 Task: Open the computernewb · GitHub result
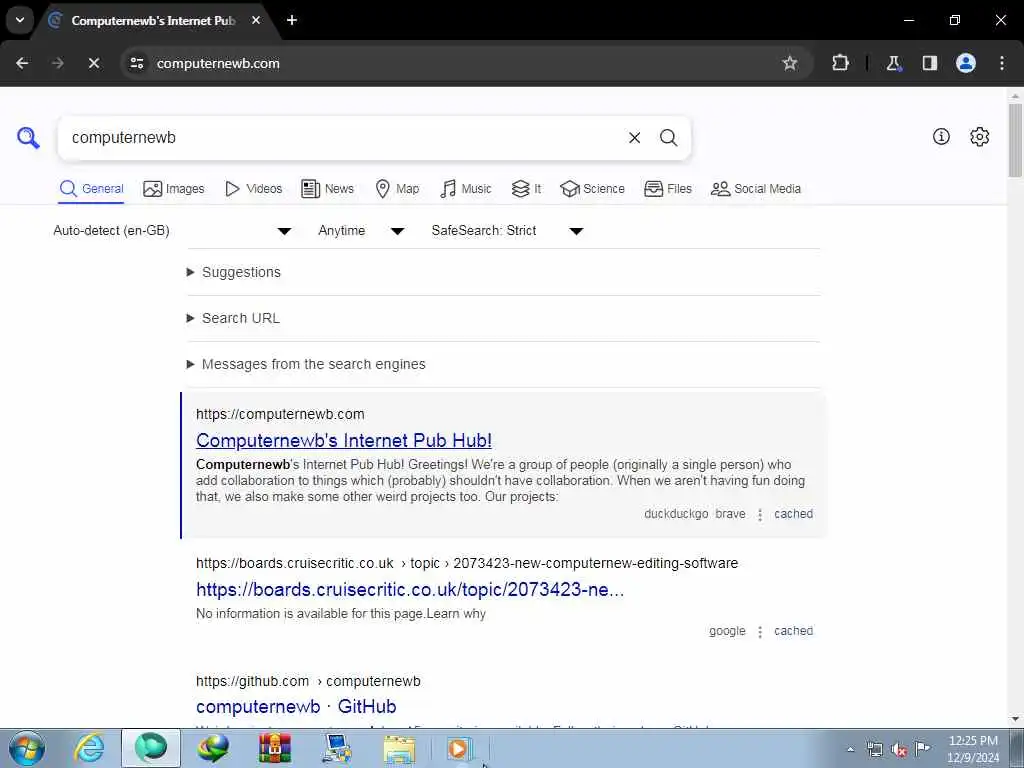click(x=296, y=707)
